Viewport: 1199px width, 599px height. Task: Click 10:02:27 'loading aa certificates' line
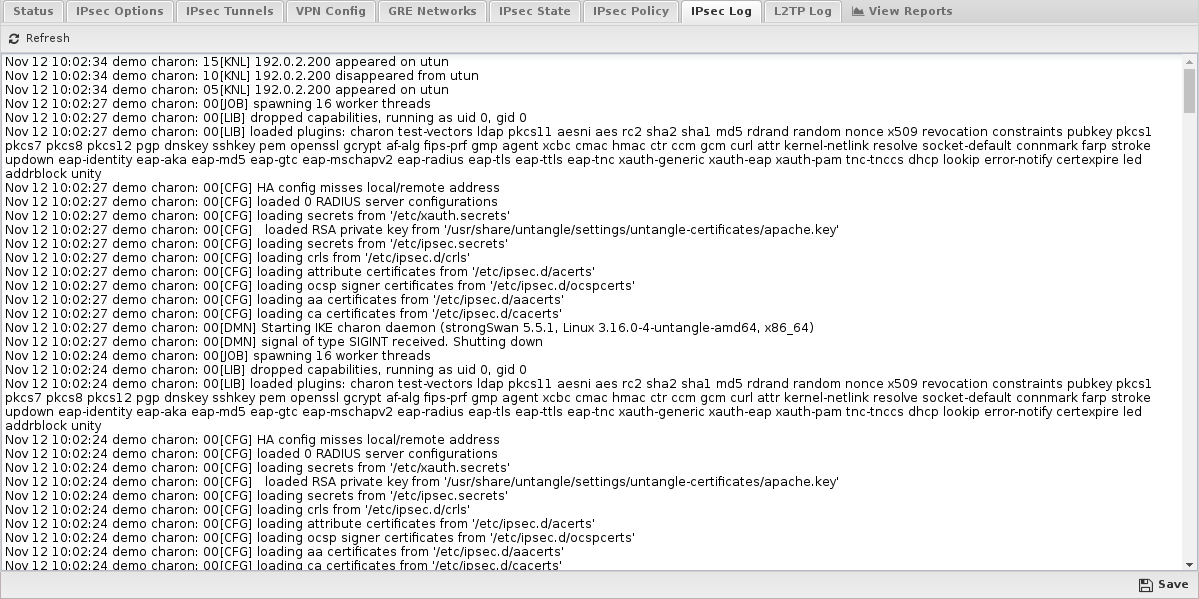[x=284, y=300]
